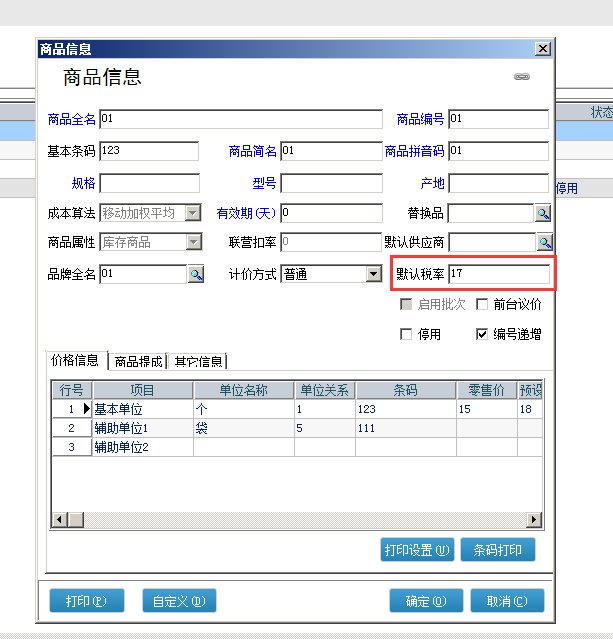Screen dimensions: 613x639
Task: Switch to the 其它信息 tab
Action: [x=198, y=361]
